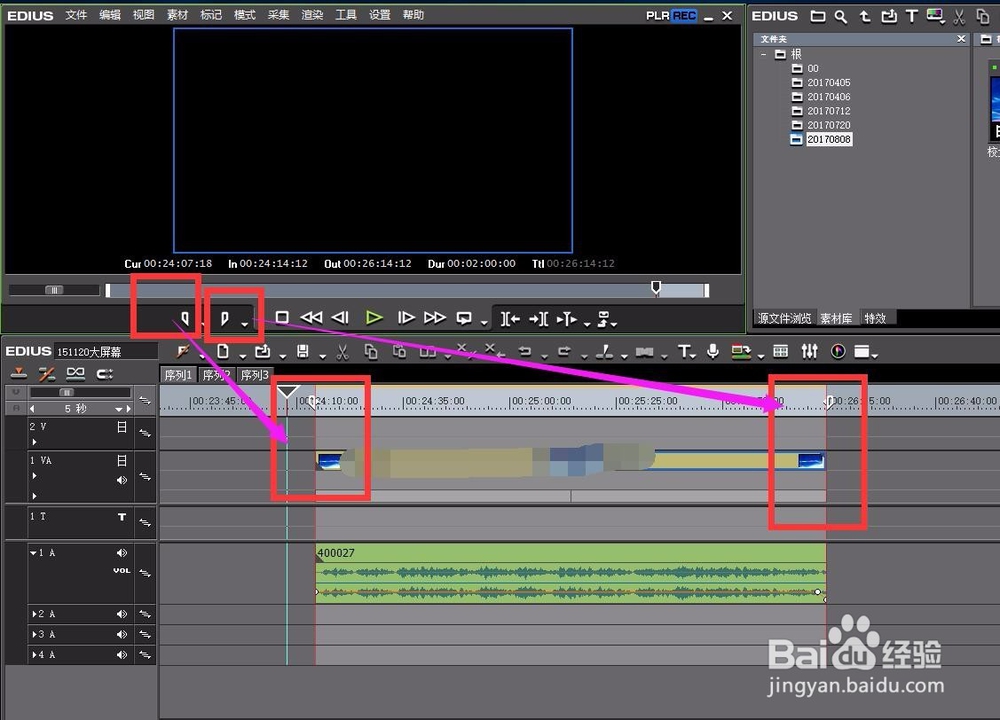Mute the 1 VA track audio
This screenshot has width=1000, height=720.
[x=122, y=480]
